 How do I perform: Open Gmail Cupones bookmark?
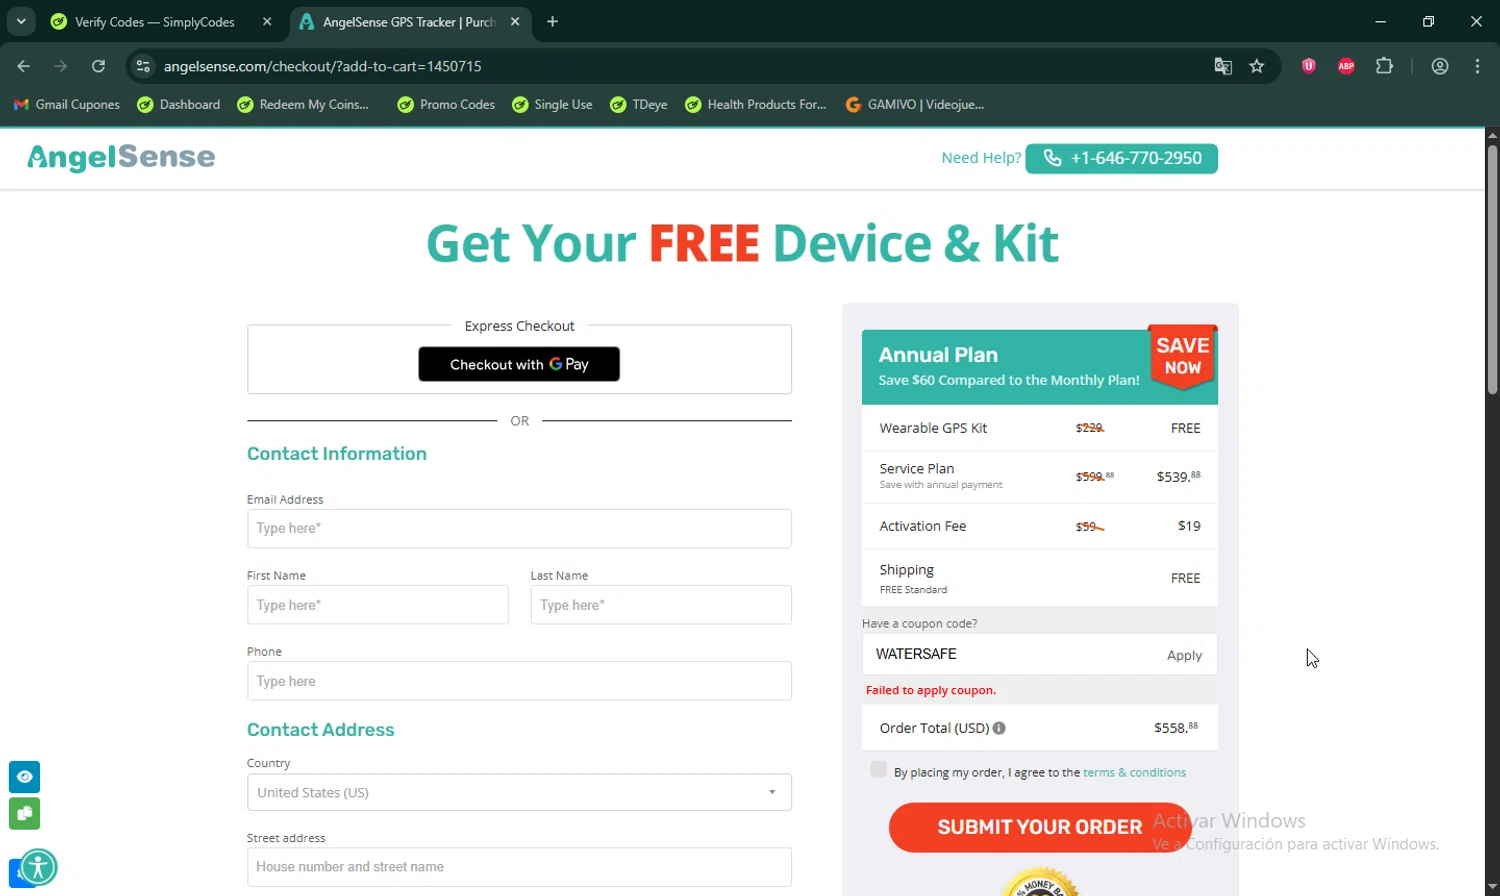coord(67,104)
